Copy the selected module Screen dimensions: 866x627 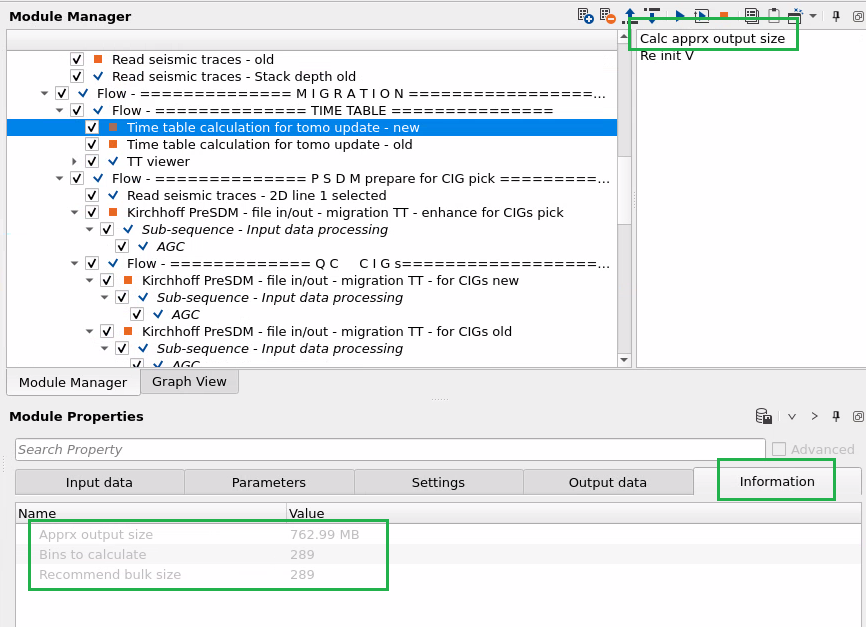(x=751, y=16)
